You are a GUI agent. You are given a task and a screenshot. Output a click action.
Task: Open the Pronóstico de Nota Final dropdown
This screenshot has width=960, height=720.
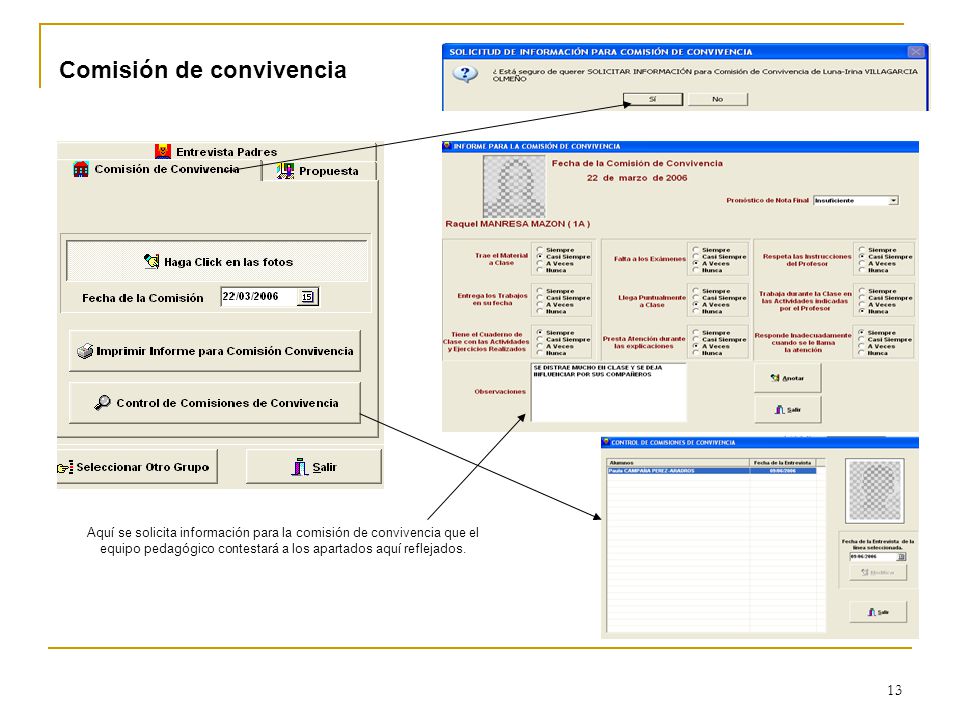(893, 200)
